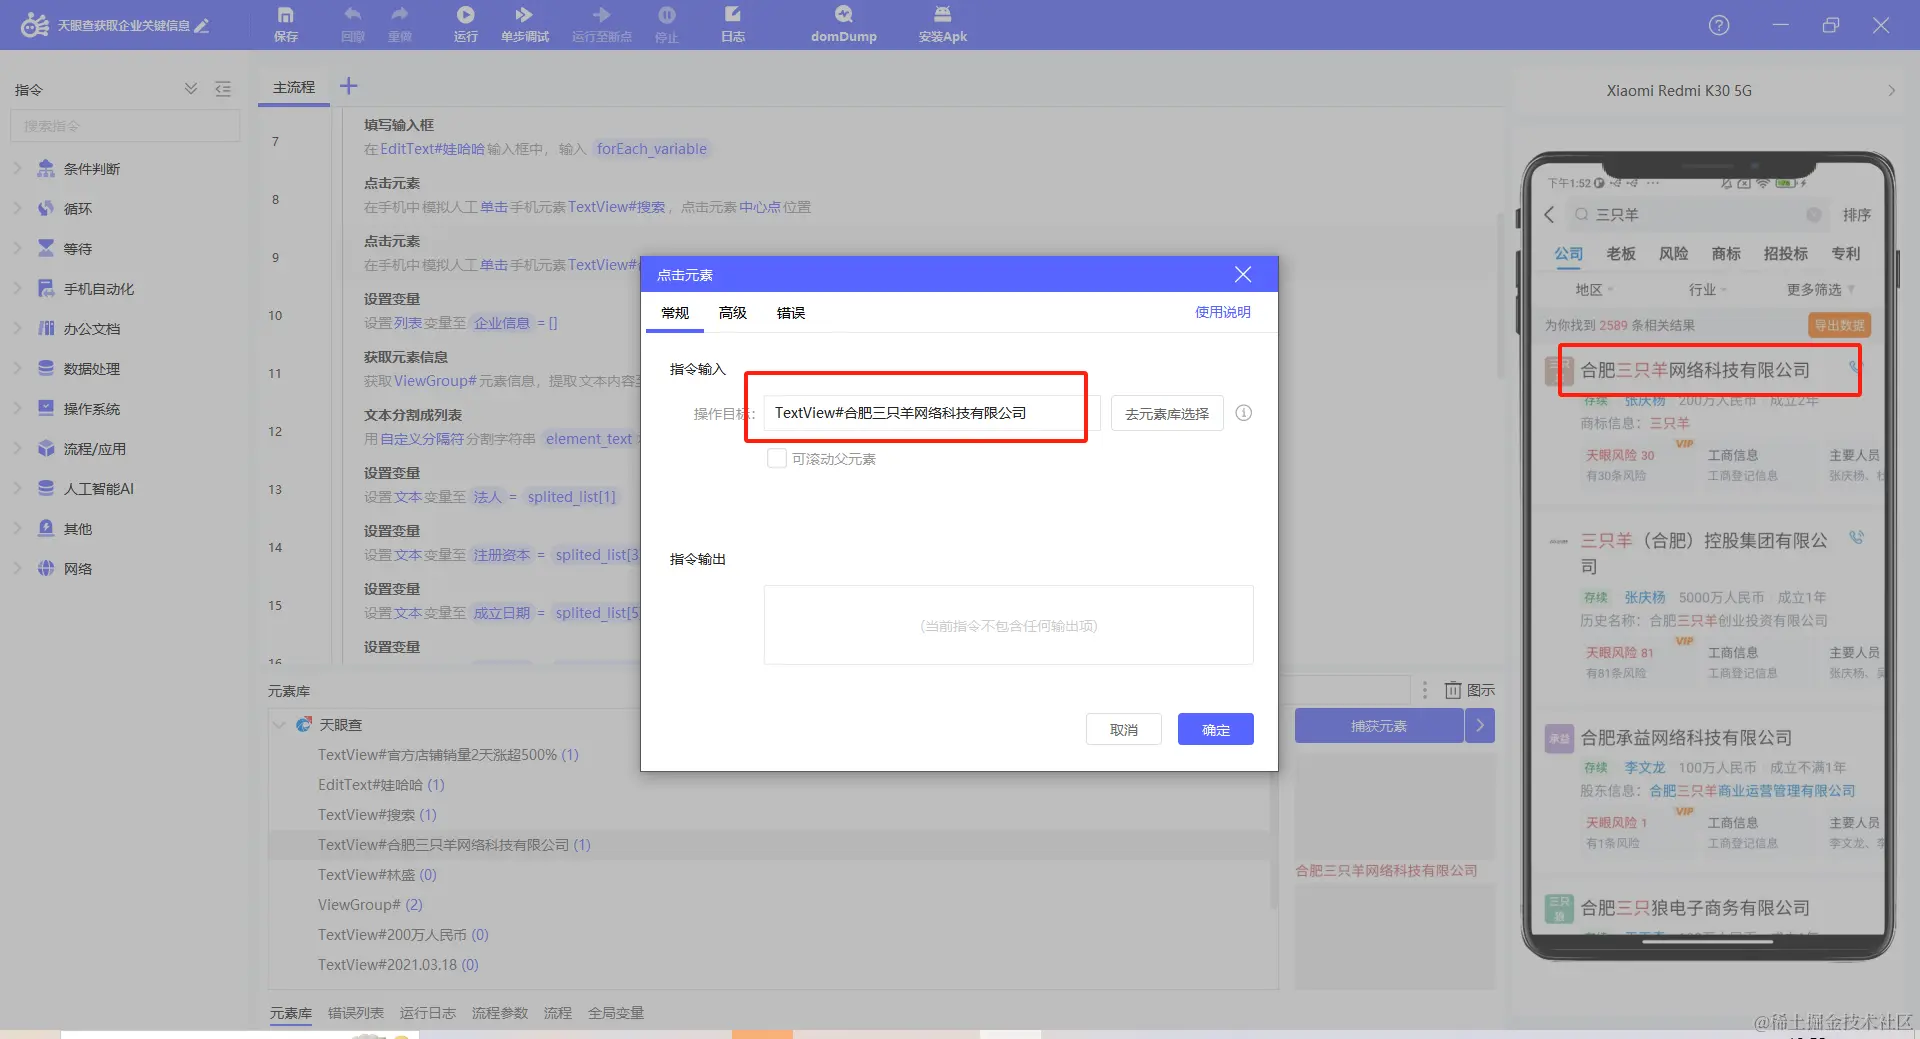Click the 网络 globe category icon
Viewport: 1920px width, 1039px height.
click(x=46, y=569)
